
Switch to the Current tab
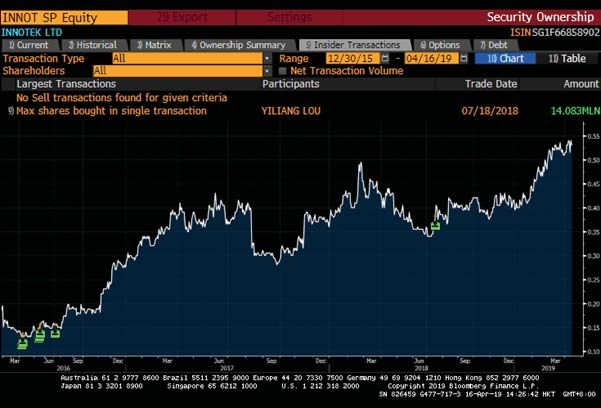pyautogui.click(x=30, y=45)
